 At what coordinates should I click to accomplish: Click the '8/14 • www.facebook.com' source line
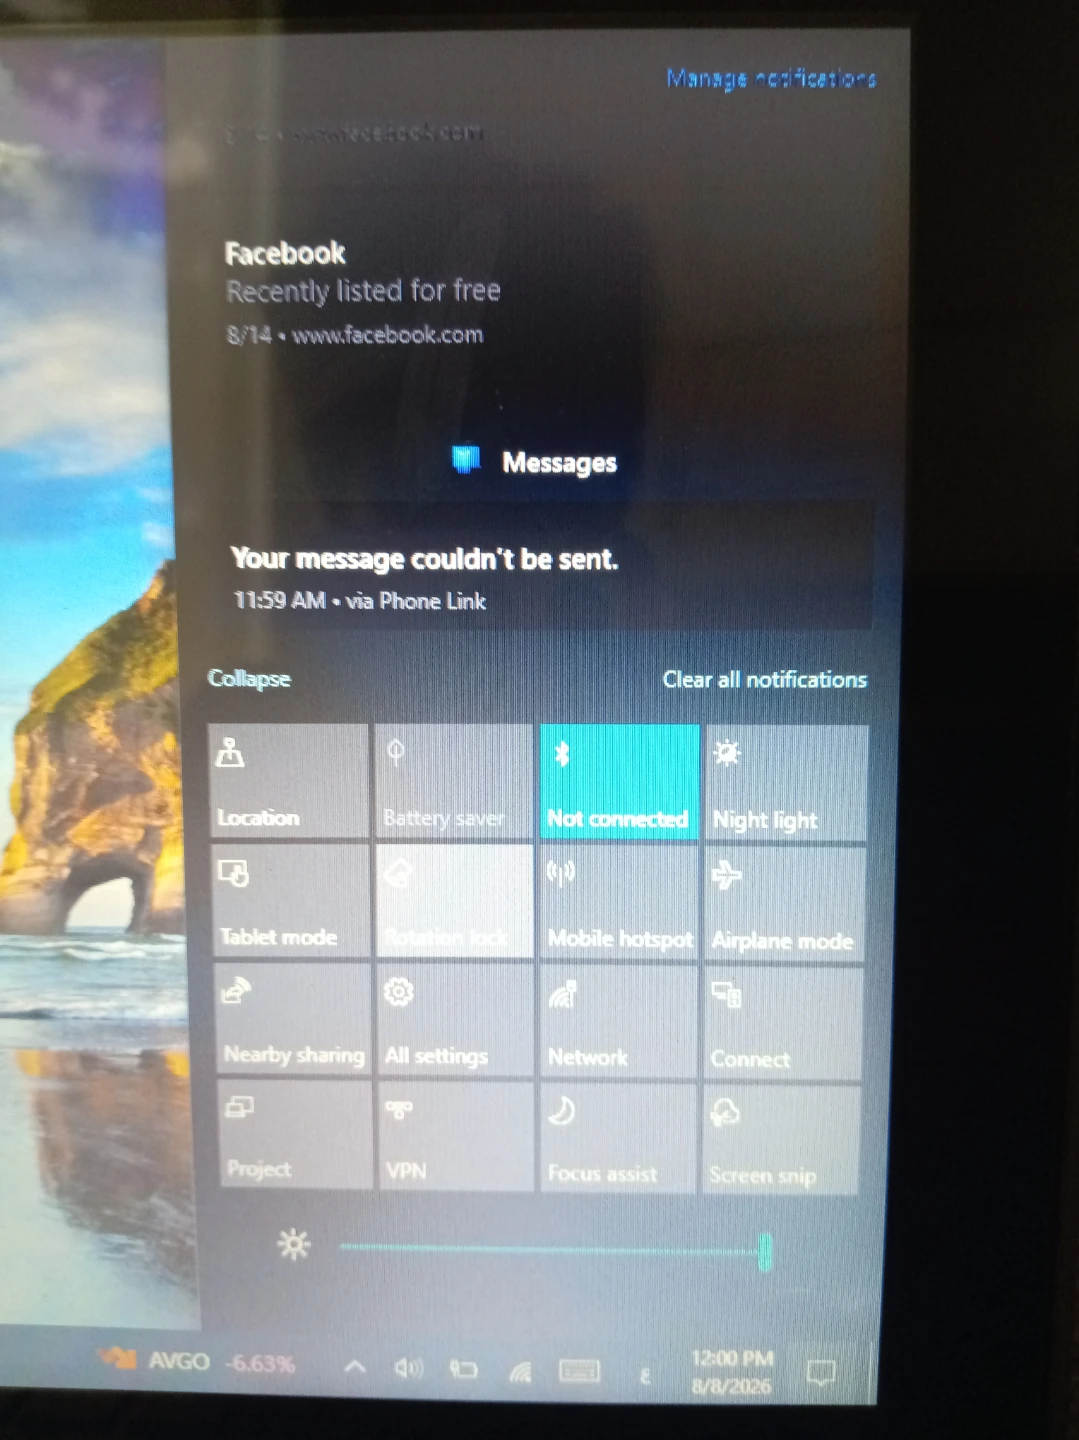point(355,334)
